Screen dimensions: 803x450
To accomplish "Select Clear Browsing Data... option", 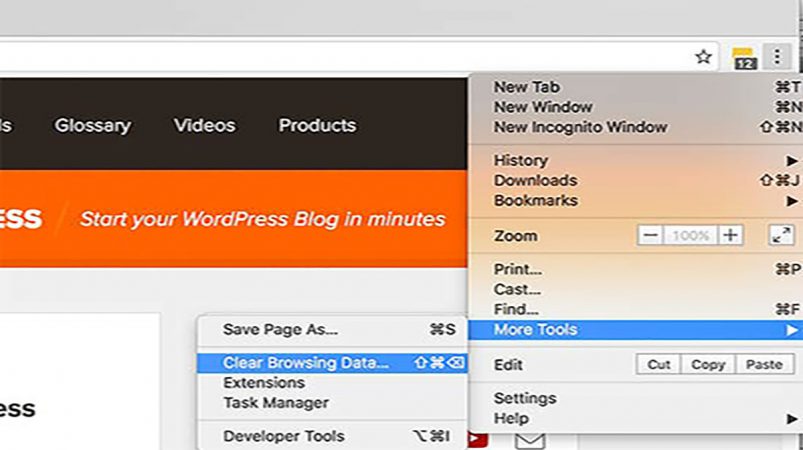I will click(x=332, y=363).
